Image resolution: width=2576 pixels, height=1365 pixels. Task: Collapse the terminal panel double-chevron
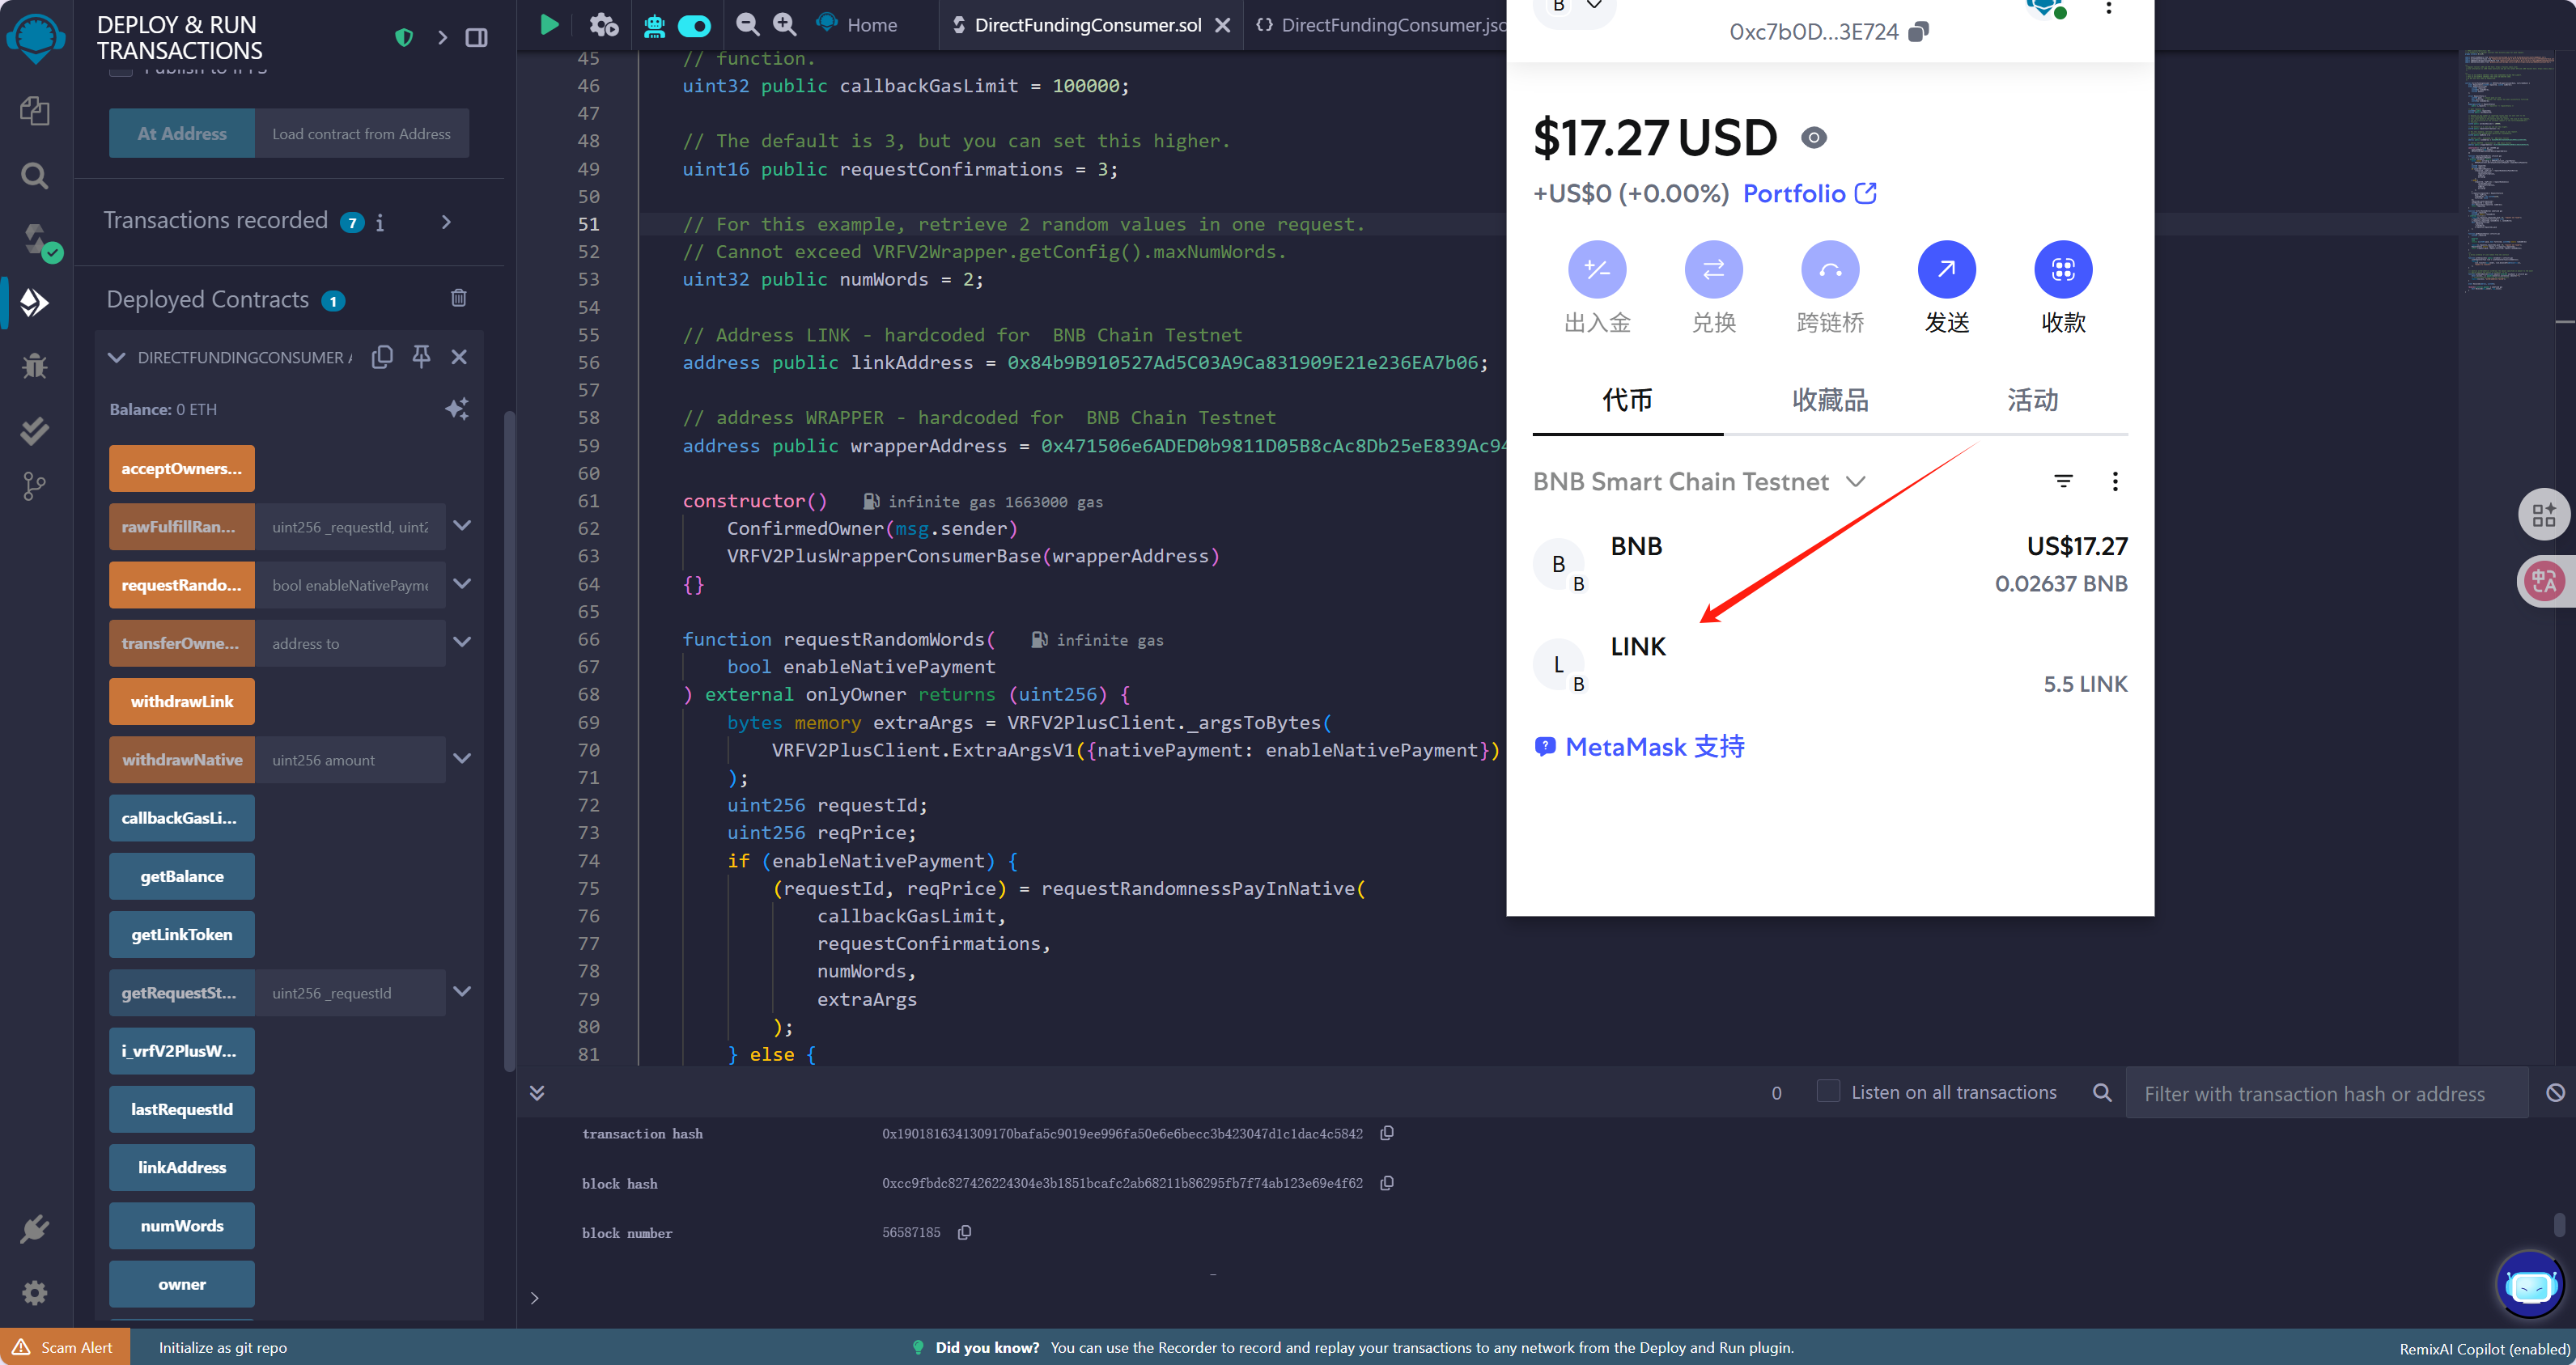coord(537,1092)
